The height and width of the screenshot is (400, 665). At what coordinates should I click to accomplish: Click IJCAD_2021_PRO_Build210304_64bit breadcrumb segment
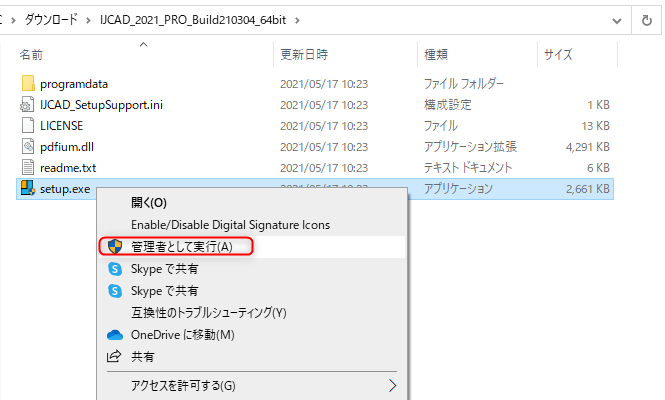[193, 20]
